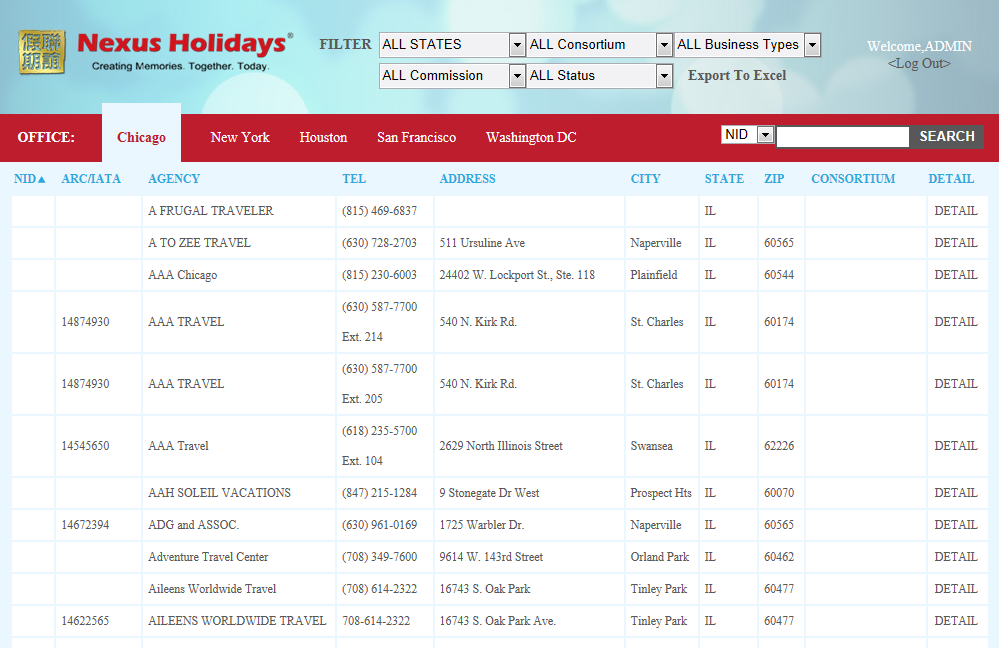Sort table by NID column header

click(29, 178)
